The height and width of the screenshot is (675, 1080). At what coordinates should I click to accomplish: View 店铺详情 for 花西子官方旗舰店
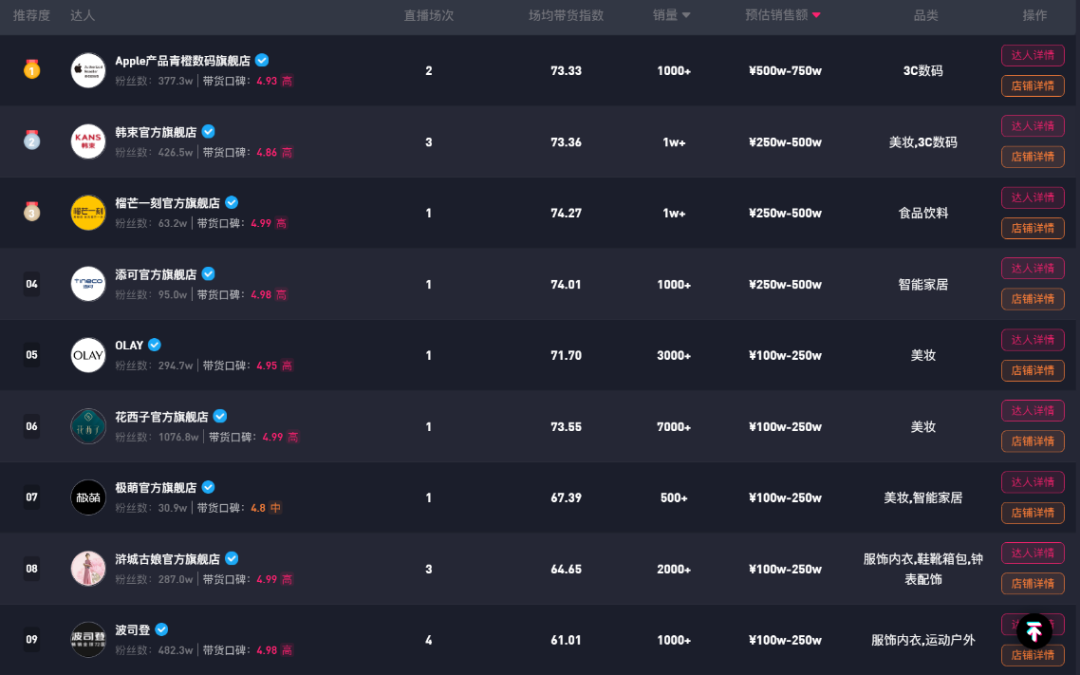point(1033,441)
